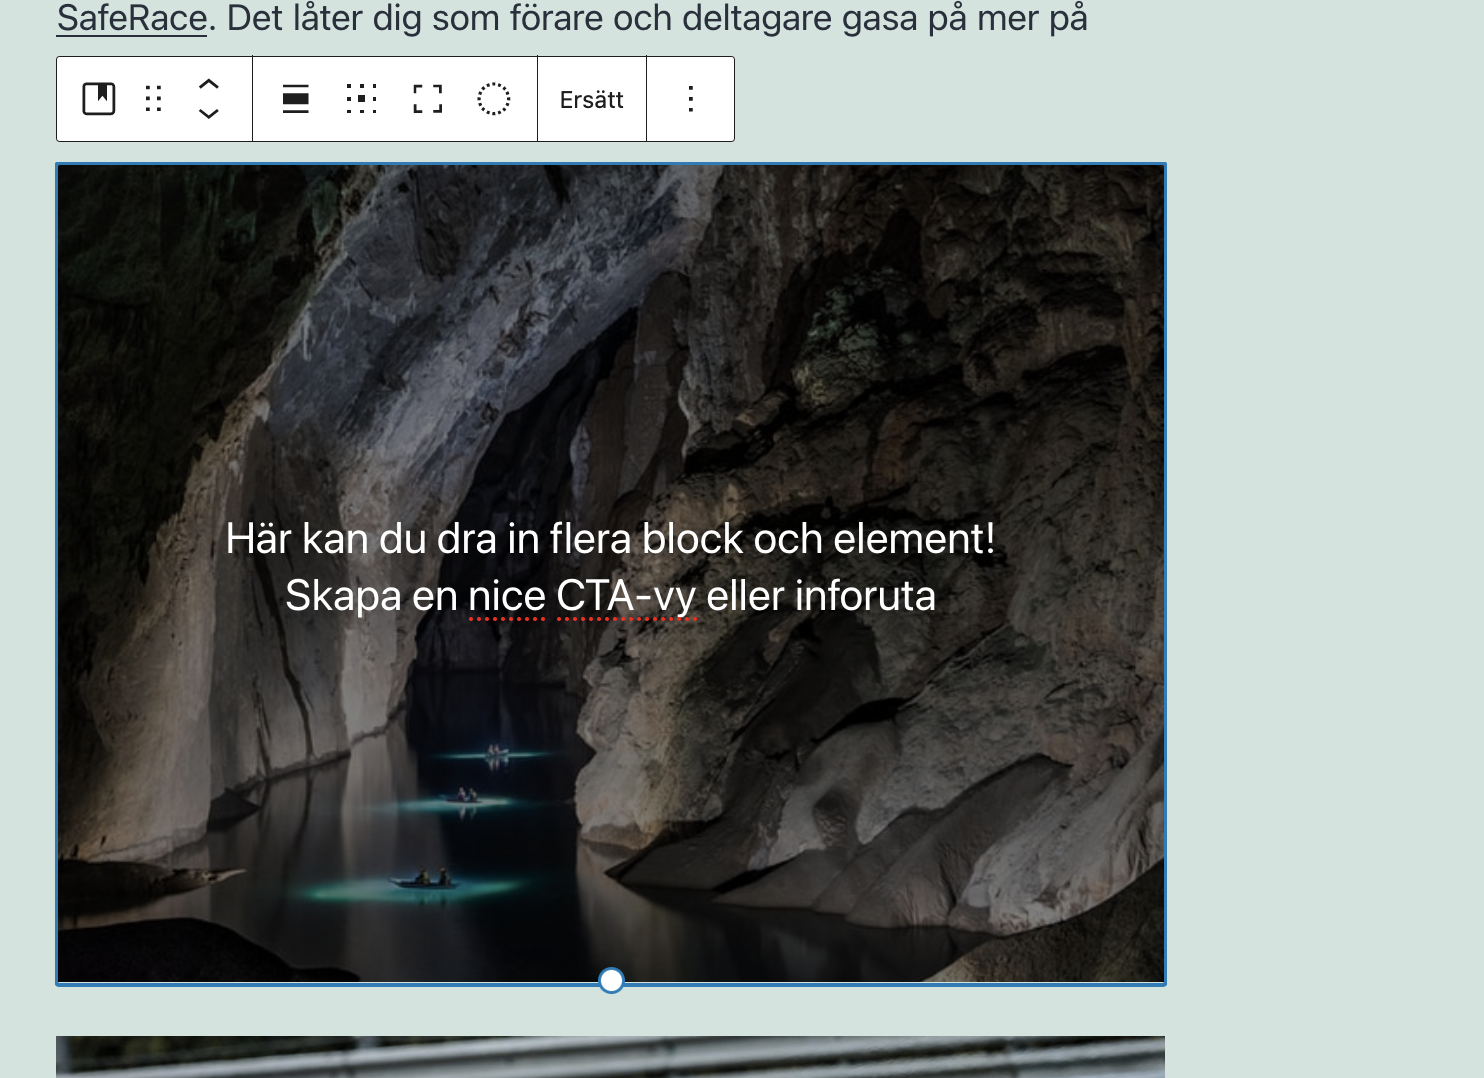Open the block options kebab menu

[x=690, y=98]
